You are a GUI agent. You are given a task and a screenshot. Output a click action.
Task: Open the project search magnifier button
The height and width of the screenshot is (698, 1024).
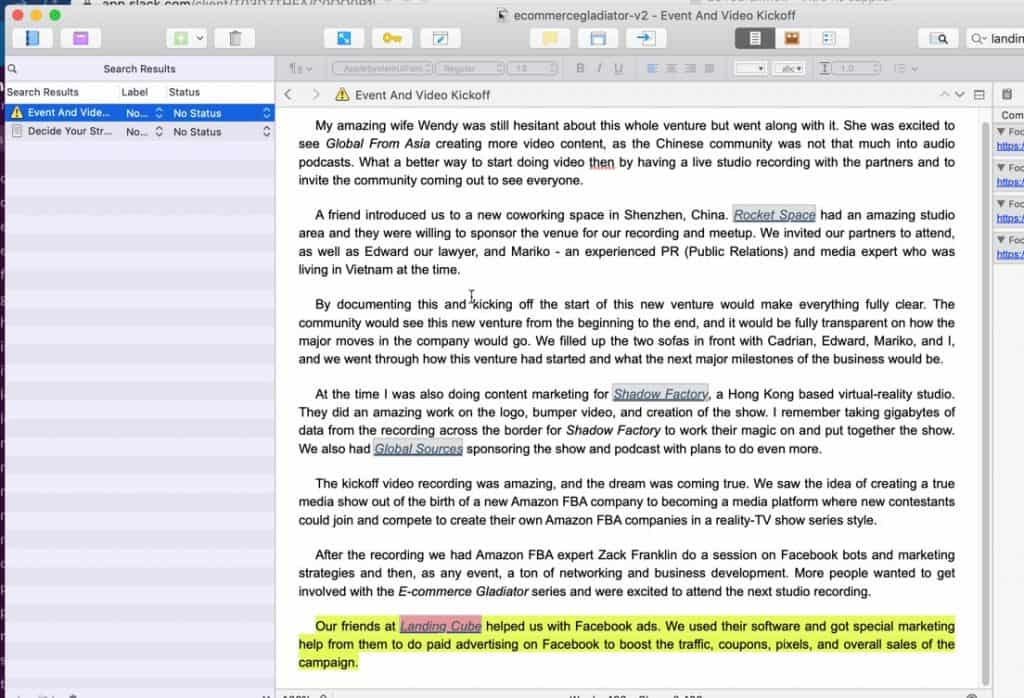point(938,39)
